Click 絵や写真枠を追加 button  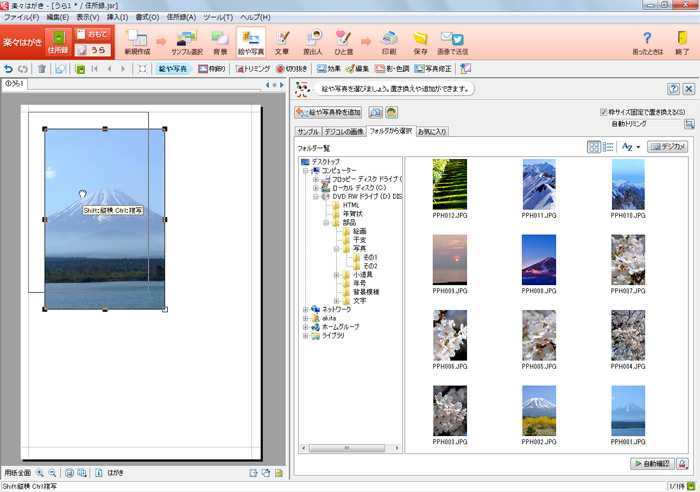pyautogui.click(x=328, y=112)
